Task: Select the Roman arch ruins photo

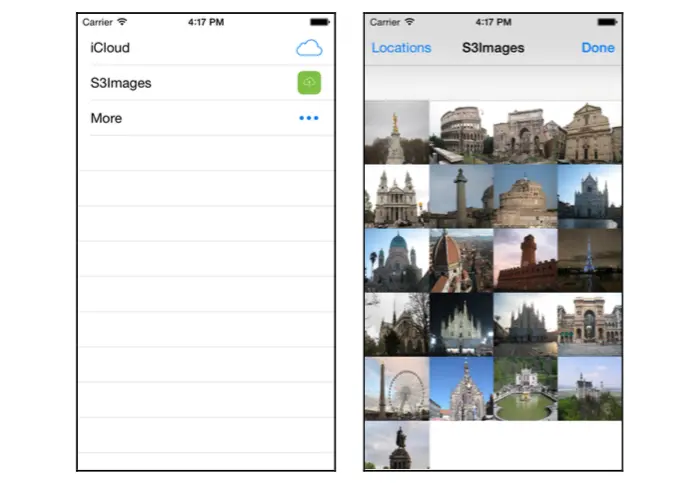Action: [525, 132]
